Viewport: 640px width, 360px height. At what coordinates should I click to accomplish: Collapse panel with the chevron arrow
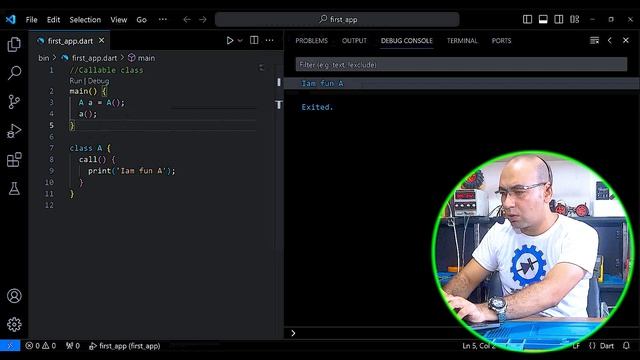point(610,40)
